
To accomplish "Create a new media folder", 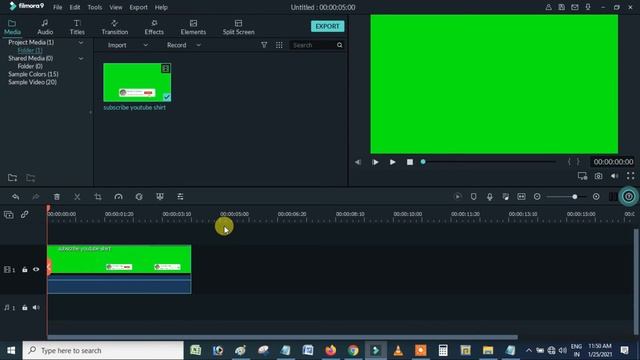I will click(x=12, y=178).
